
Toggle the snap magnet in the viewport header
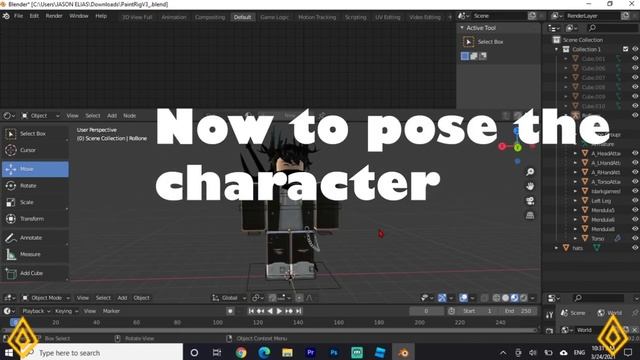coord(272,298)
